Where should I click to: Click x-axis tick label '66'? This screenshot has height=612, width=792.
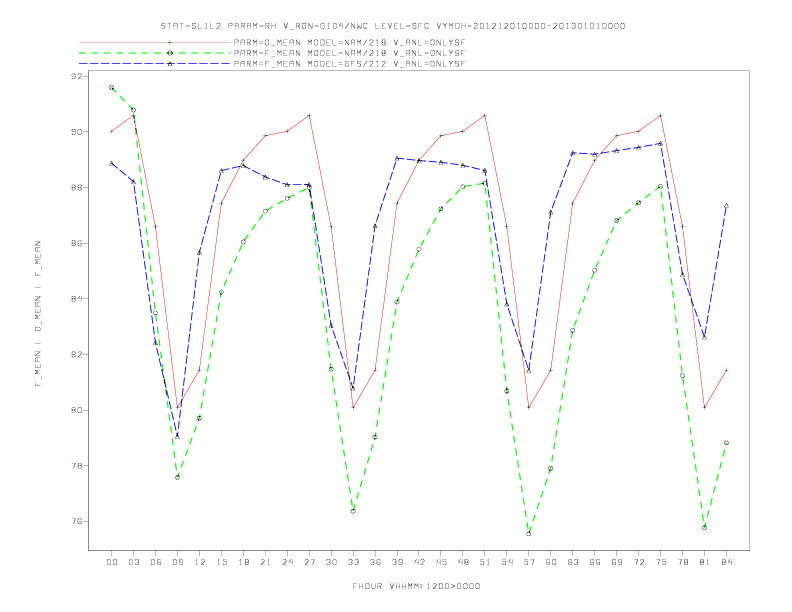click(595, 562)
